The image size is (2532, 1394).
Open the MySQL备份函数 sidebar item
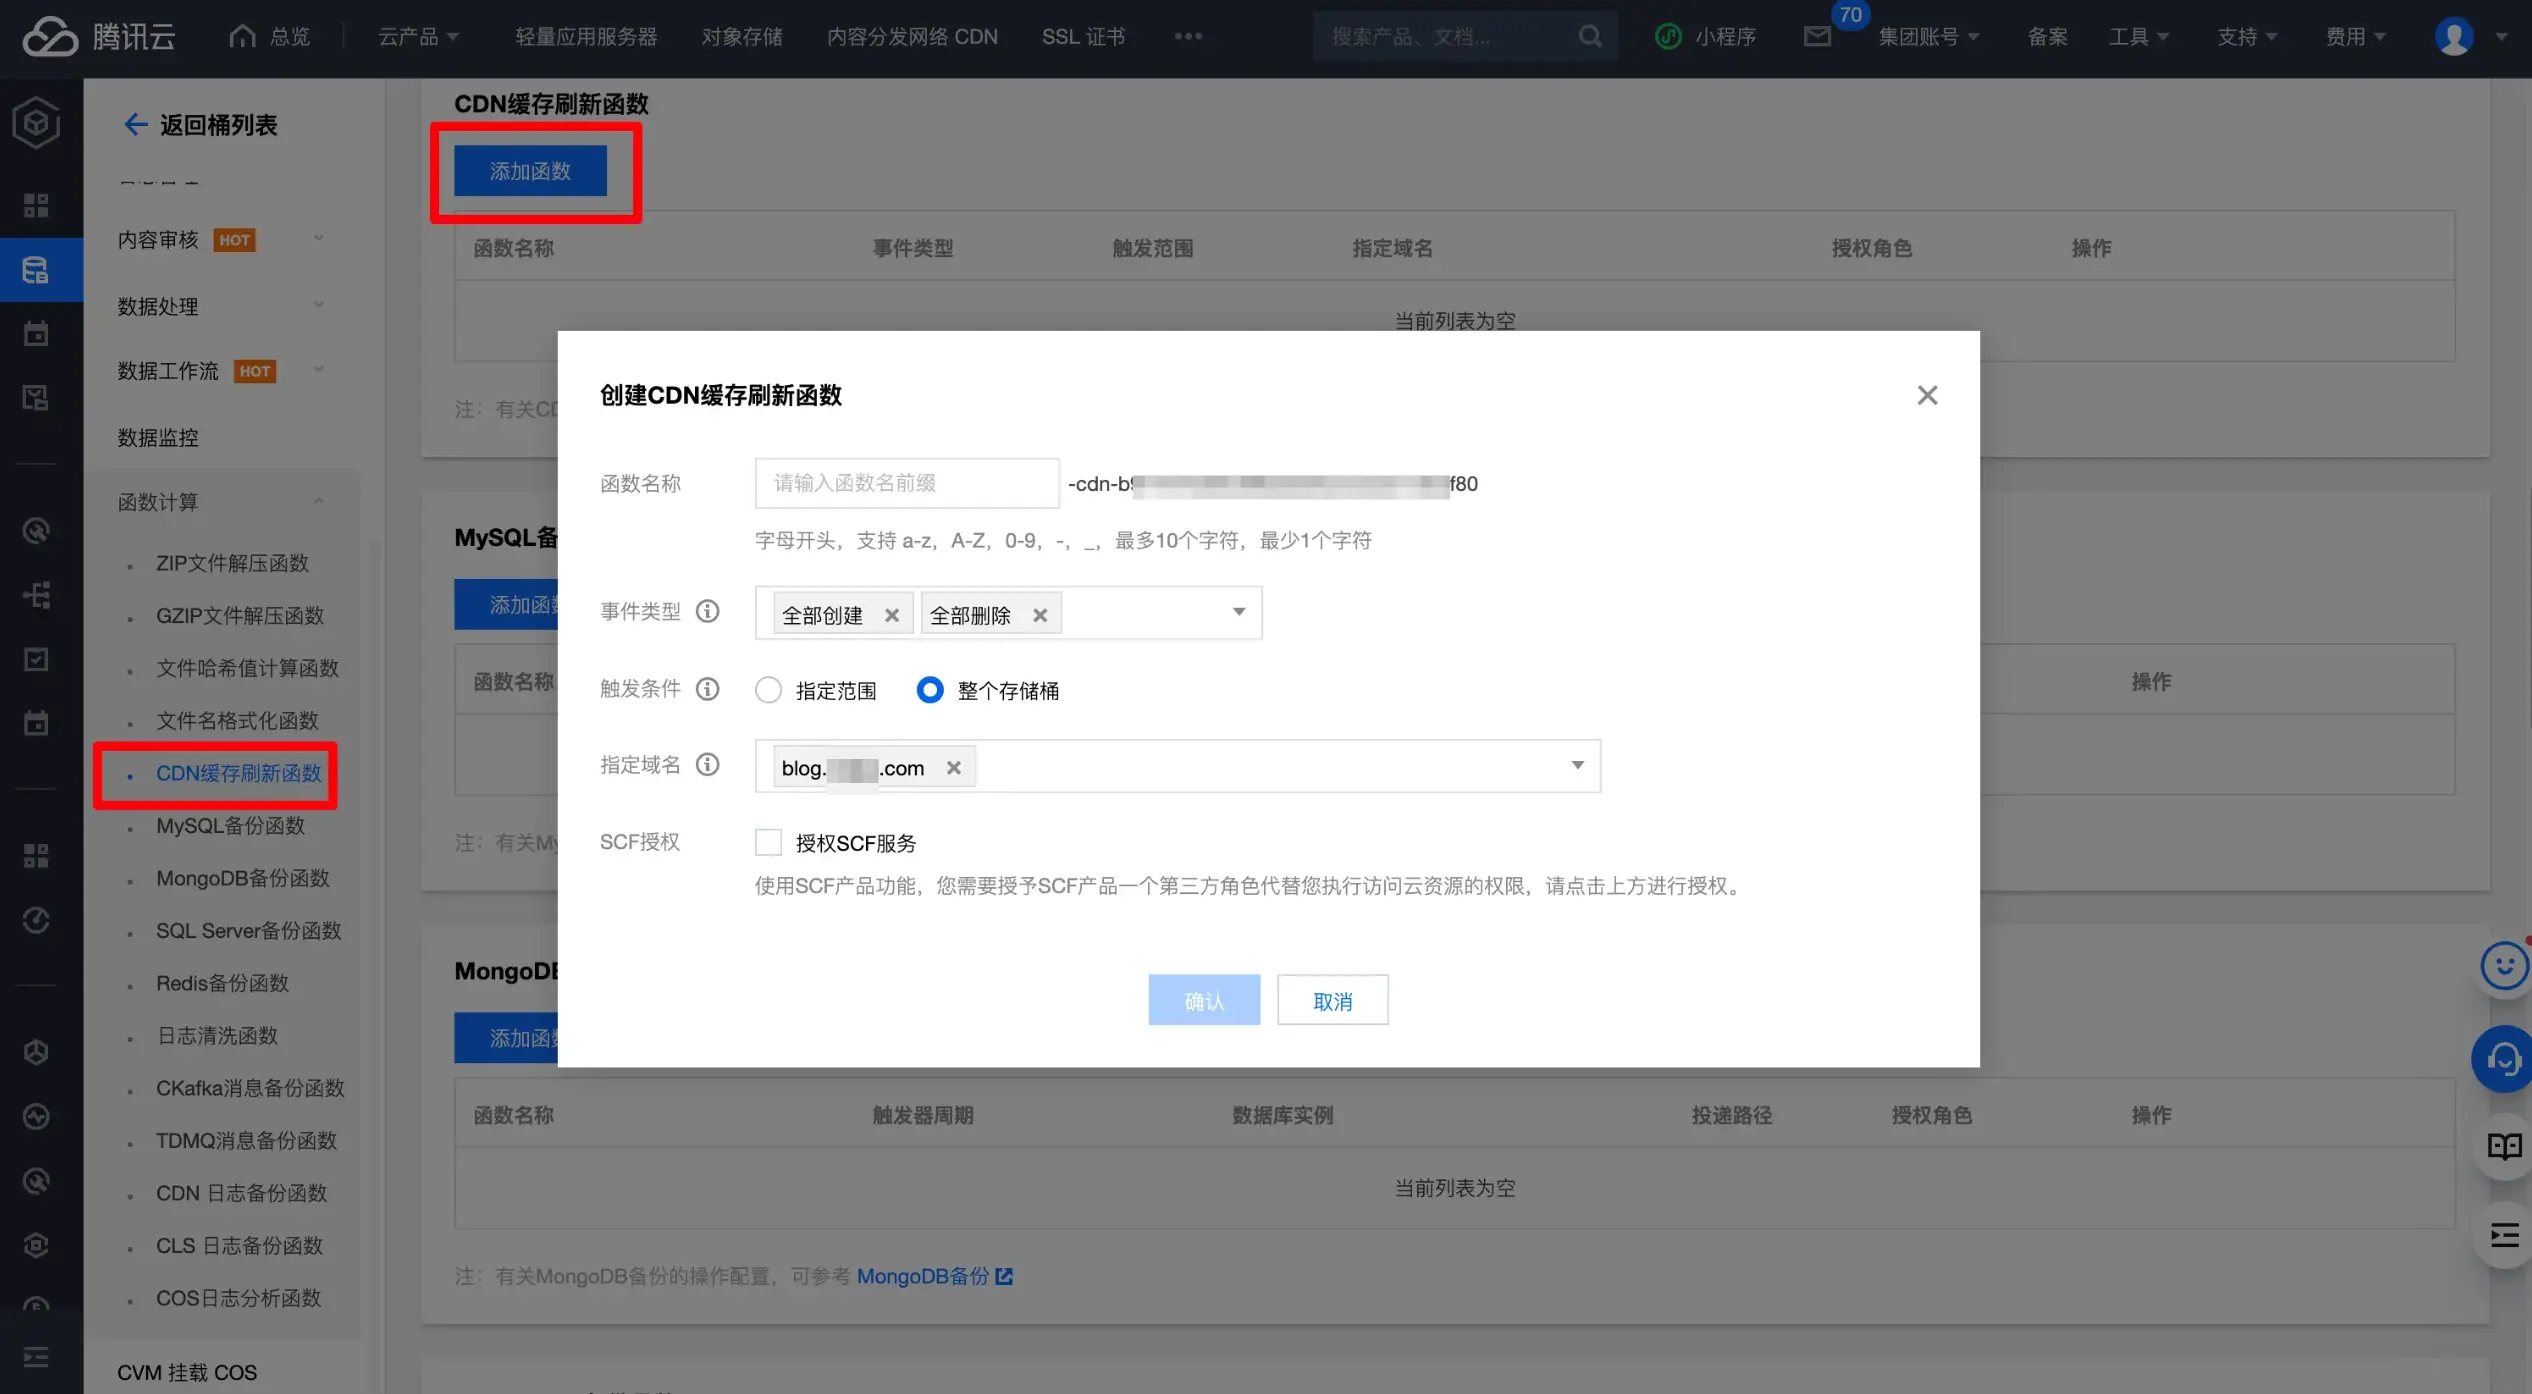pos(230,826)
